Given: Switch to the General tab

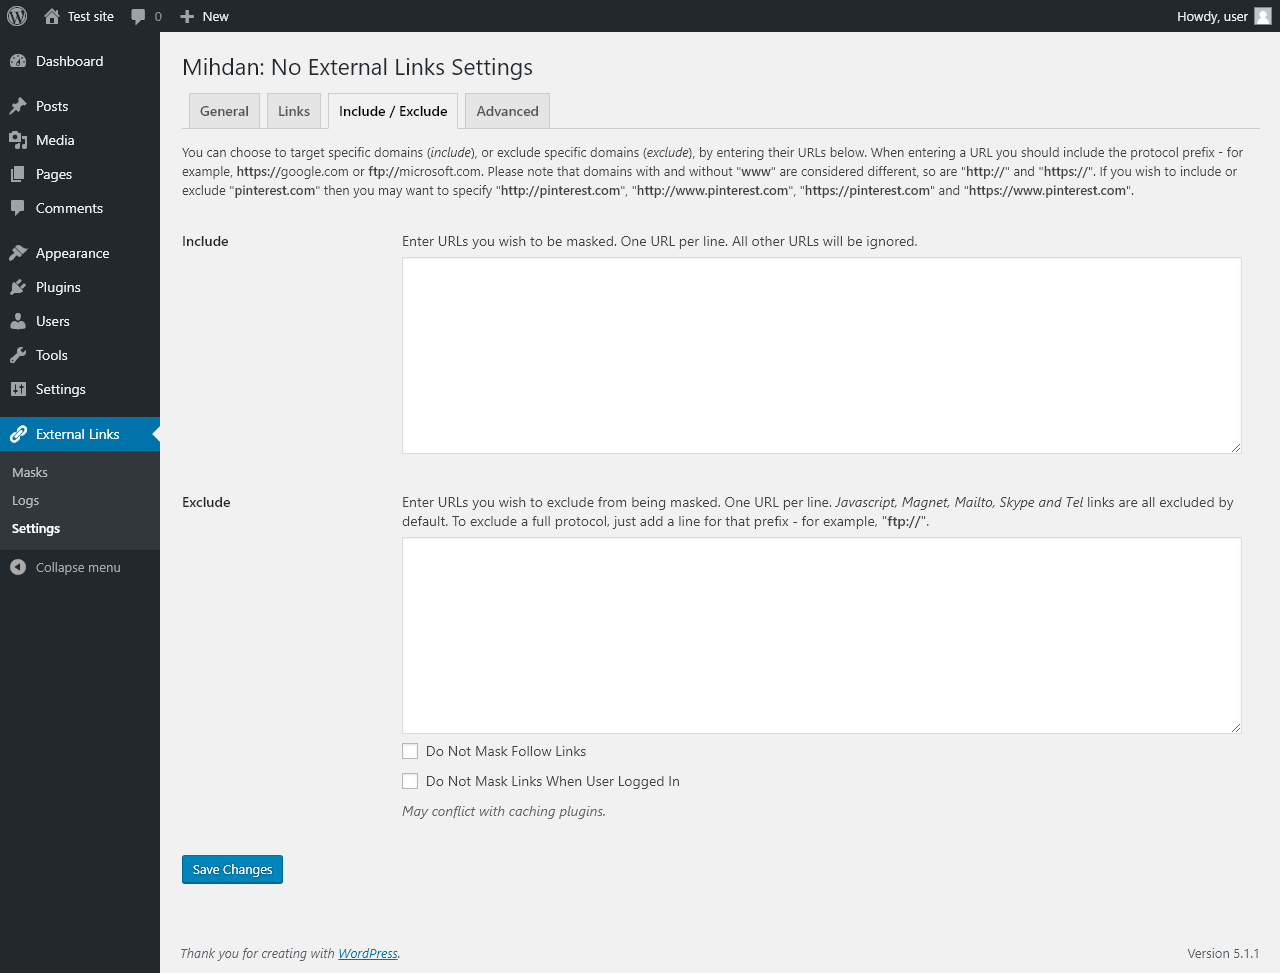Looking at the screenshot, I should (224, 111).
